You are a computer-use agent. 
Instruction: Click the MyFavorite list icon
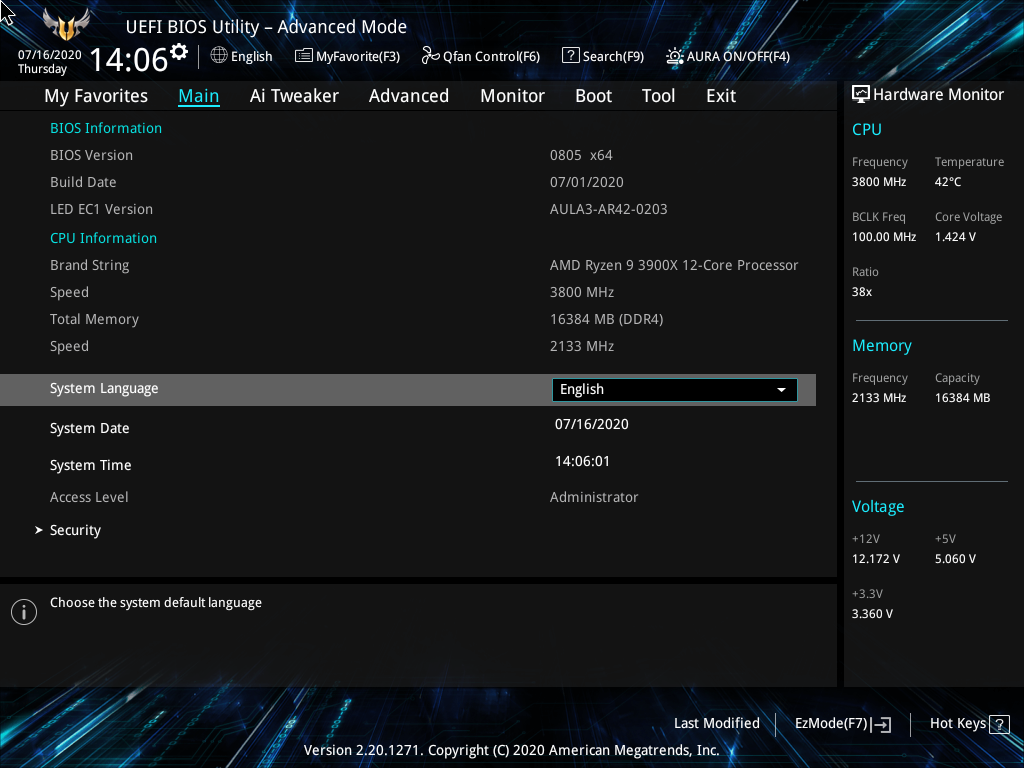pyautogui.click(x=303, y=56)
